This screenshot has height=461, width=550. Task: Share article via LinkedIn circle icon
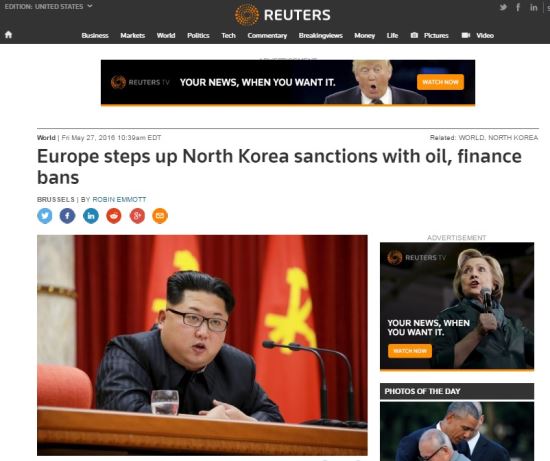click(91, 216)
